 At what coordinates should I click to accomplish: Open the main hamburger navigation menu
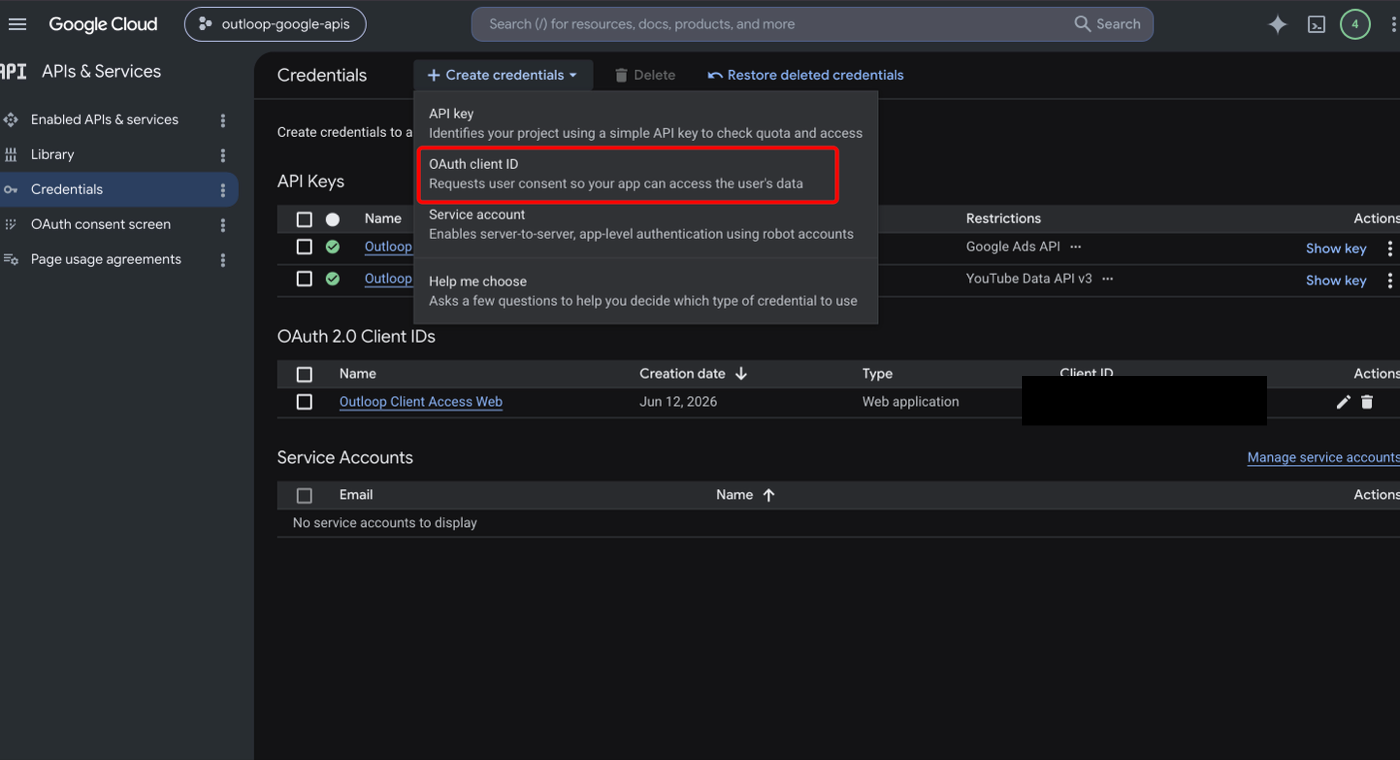point(17,24)
